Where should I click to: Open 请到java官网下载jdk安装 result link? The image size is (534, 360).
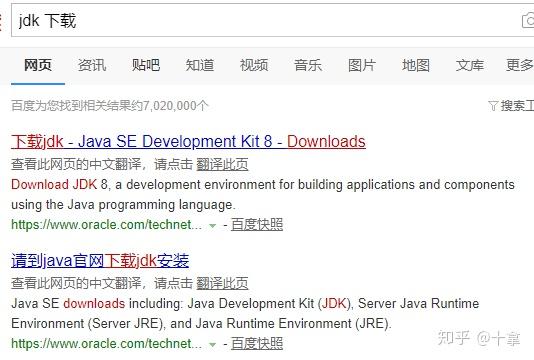click(100, 261)
